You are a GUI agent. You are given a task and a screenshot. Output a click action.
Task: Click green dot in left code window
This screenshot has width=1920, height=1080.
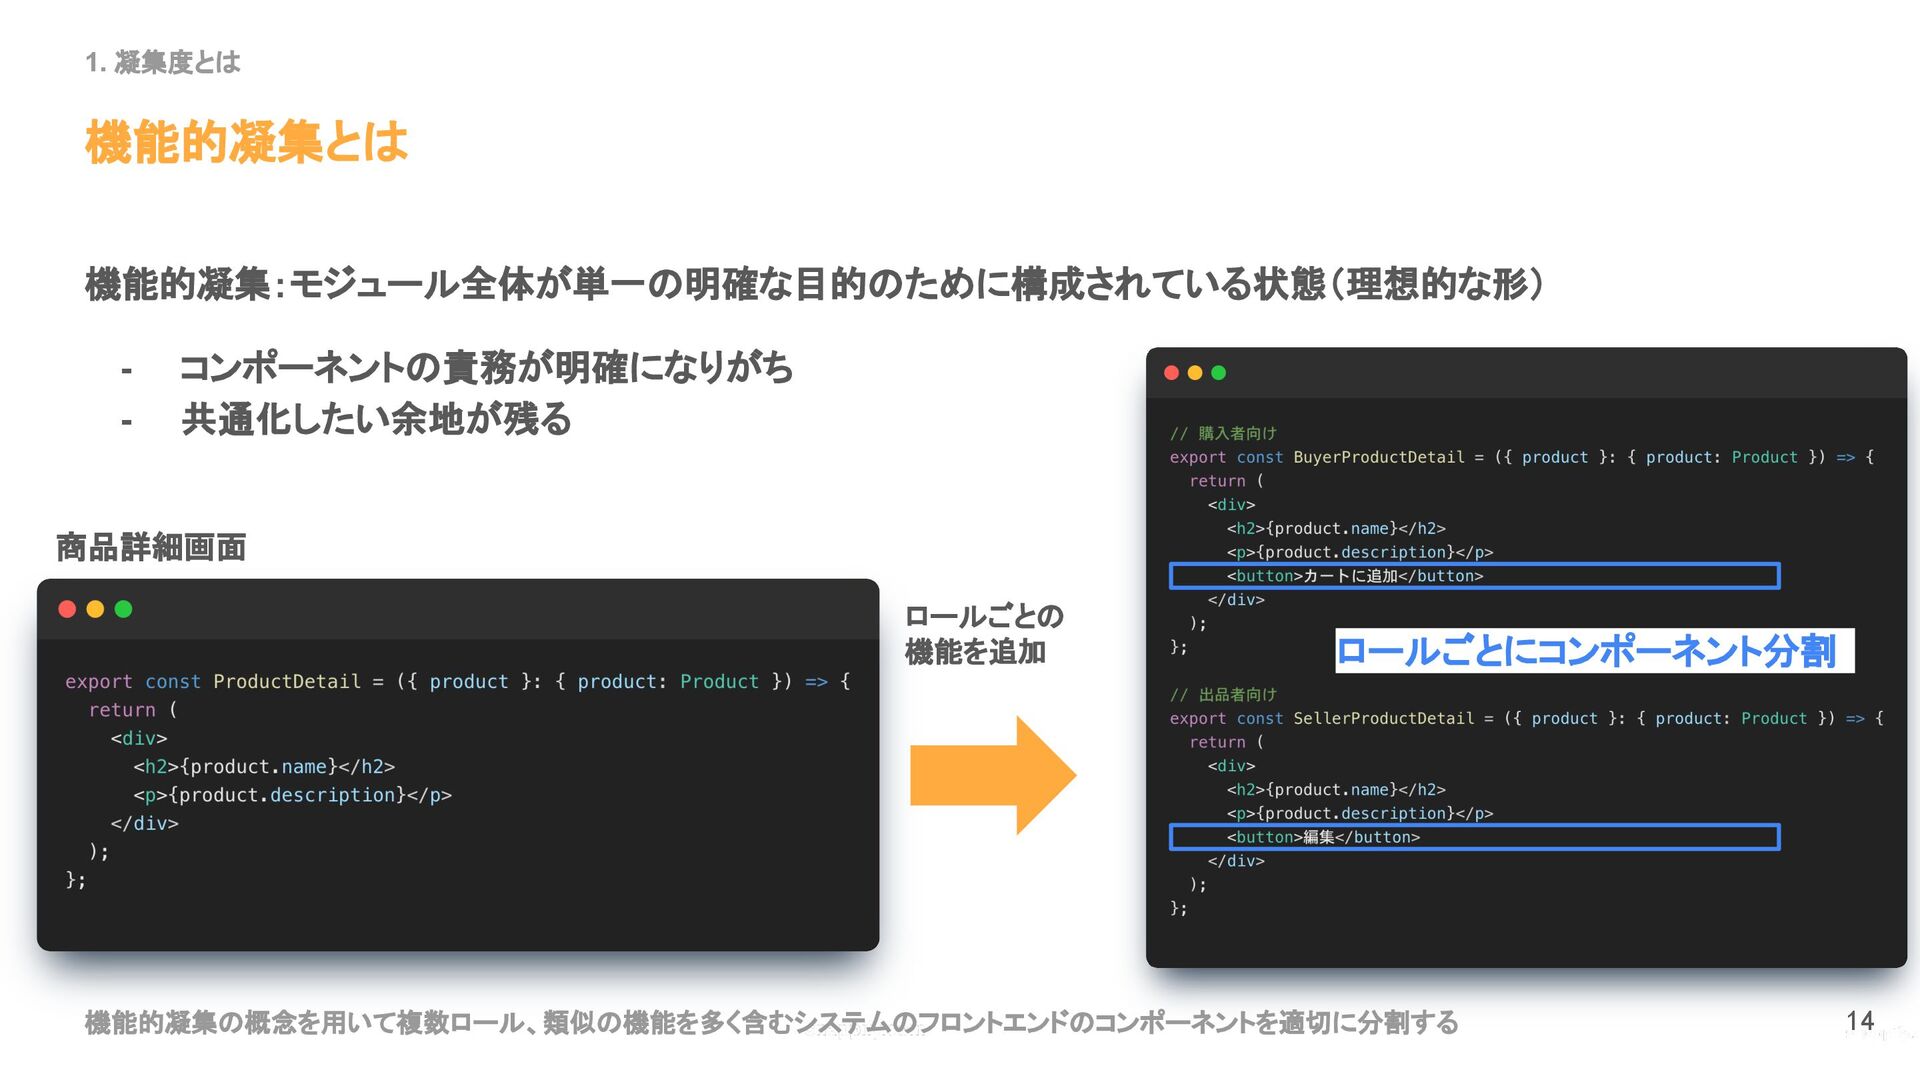coord(123,609)
